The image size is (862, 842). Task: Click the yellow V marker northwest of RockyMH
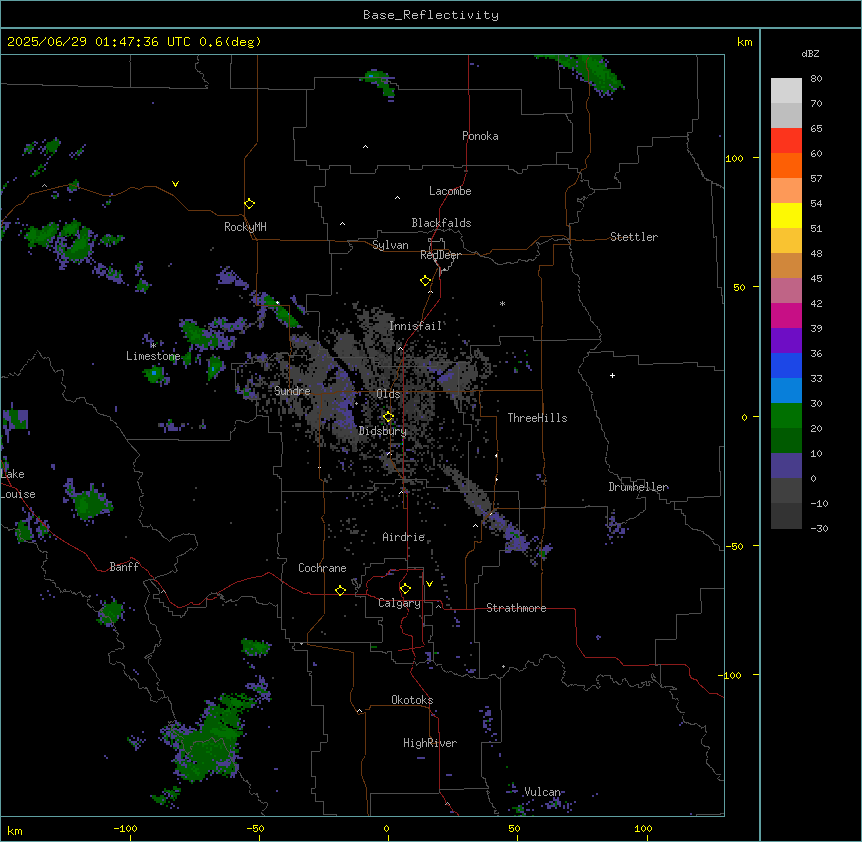click(x=175, y=184)
